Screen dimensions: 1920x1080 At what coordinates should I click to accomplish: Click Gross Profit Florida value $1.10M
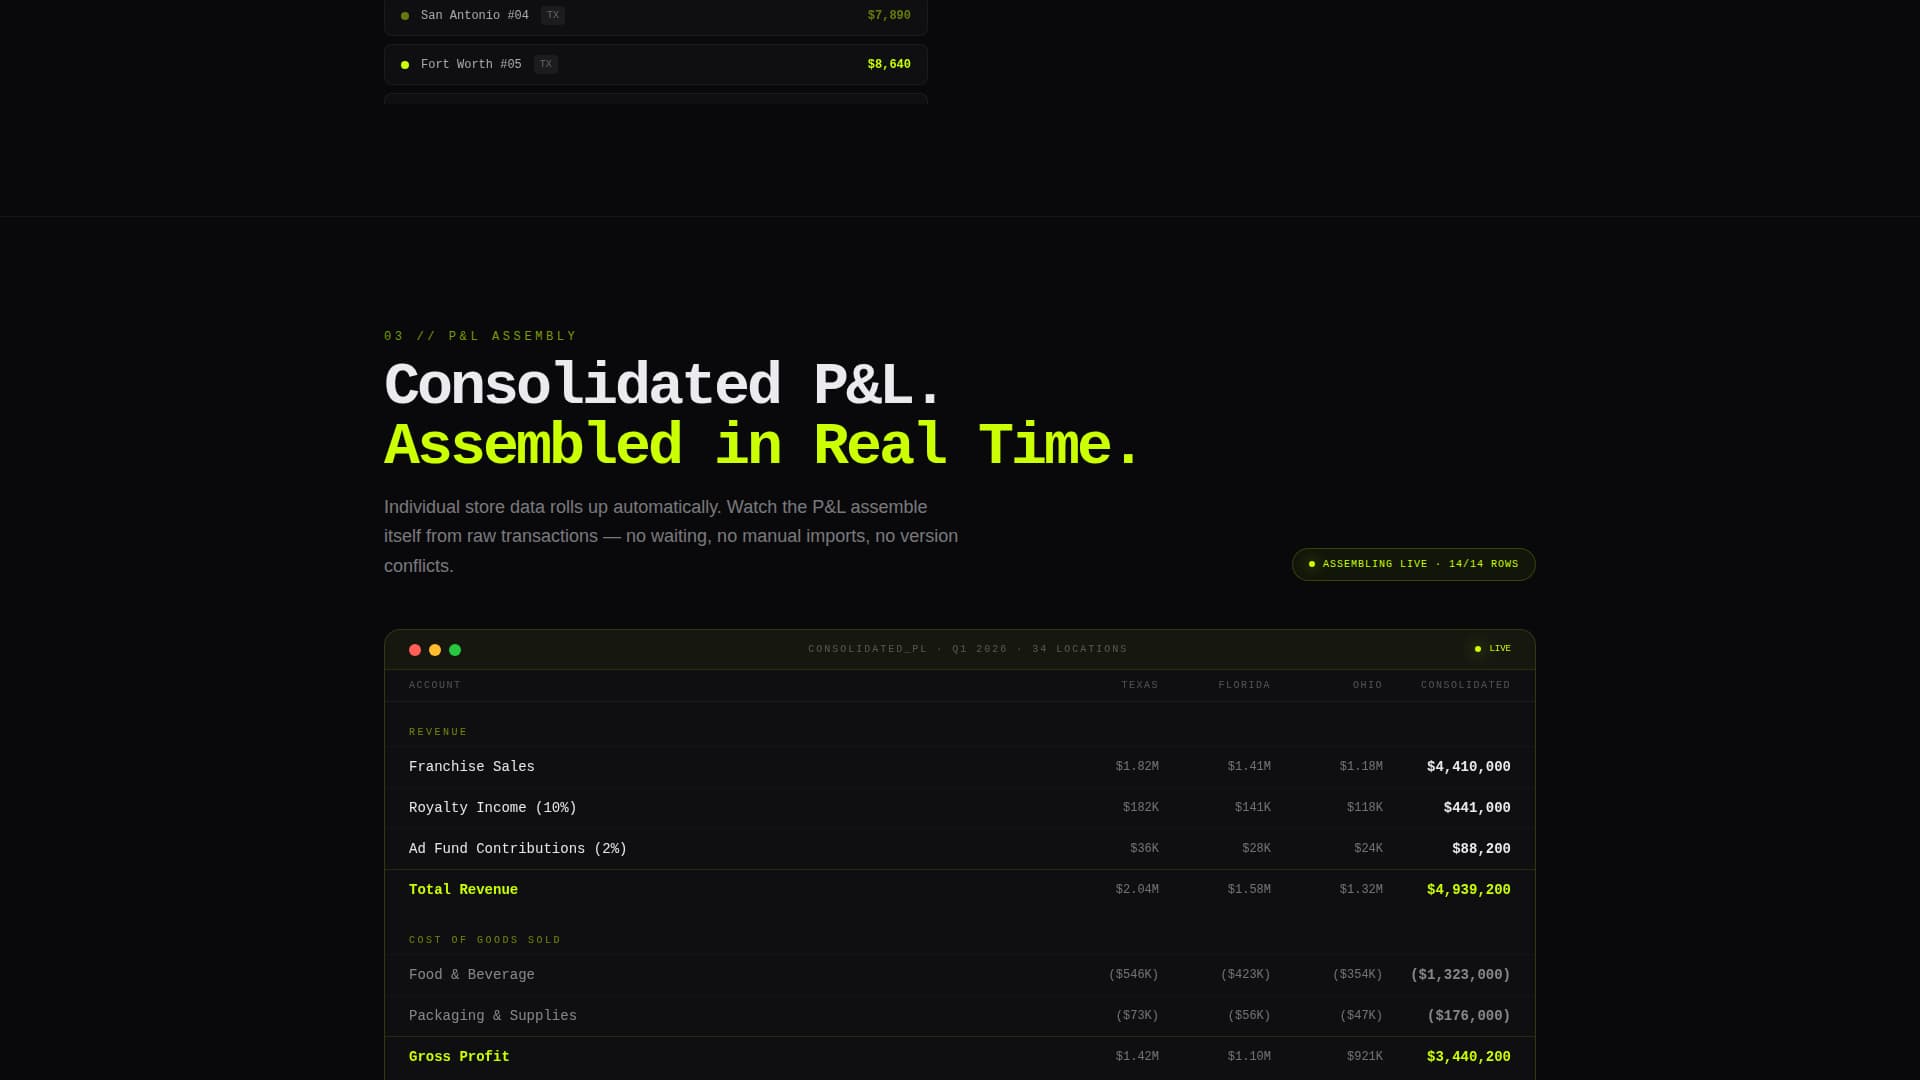click(x=1249, y=1057)
